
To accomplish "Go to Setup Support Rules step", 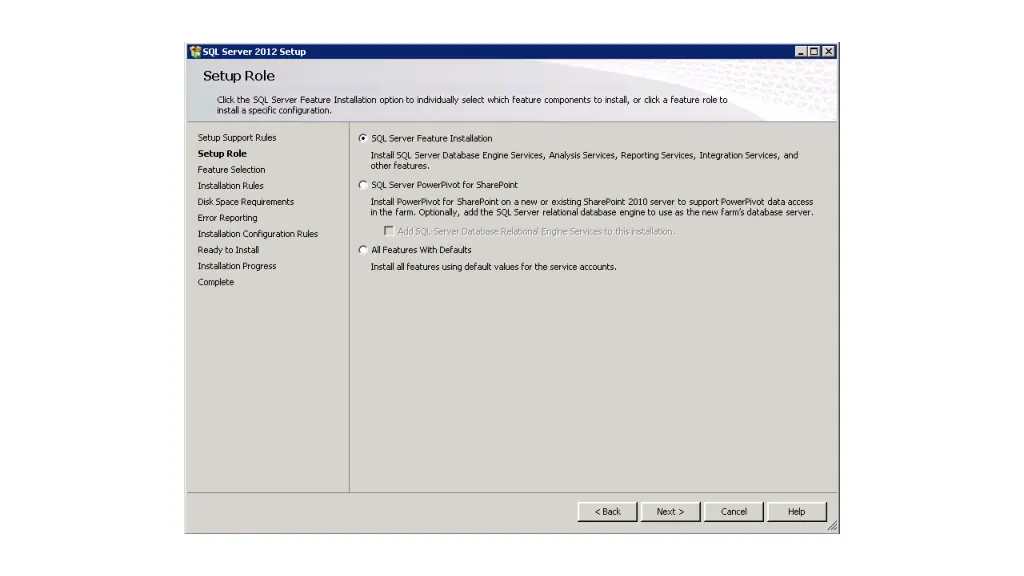I will click(x=237, y=138).
